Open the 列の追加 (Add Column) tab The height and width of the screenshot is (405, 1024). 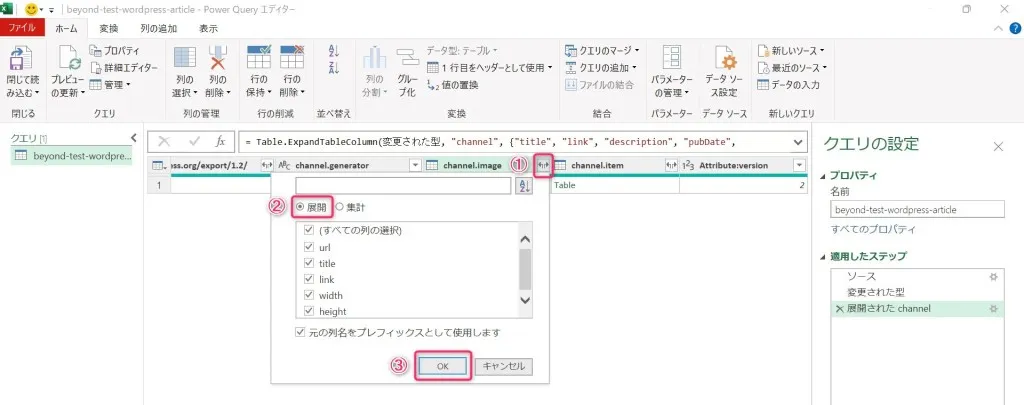click(159, 29)
